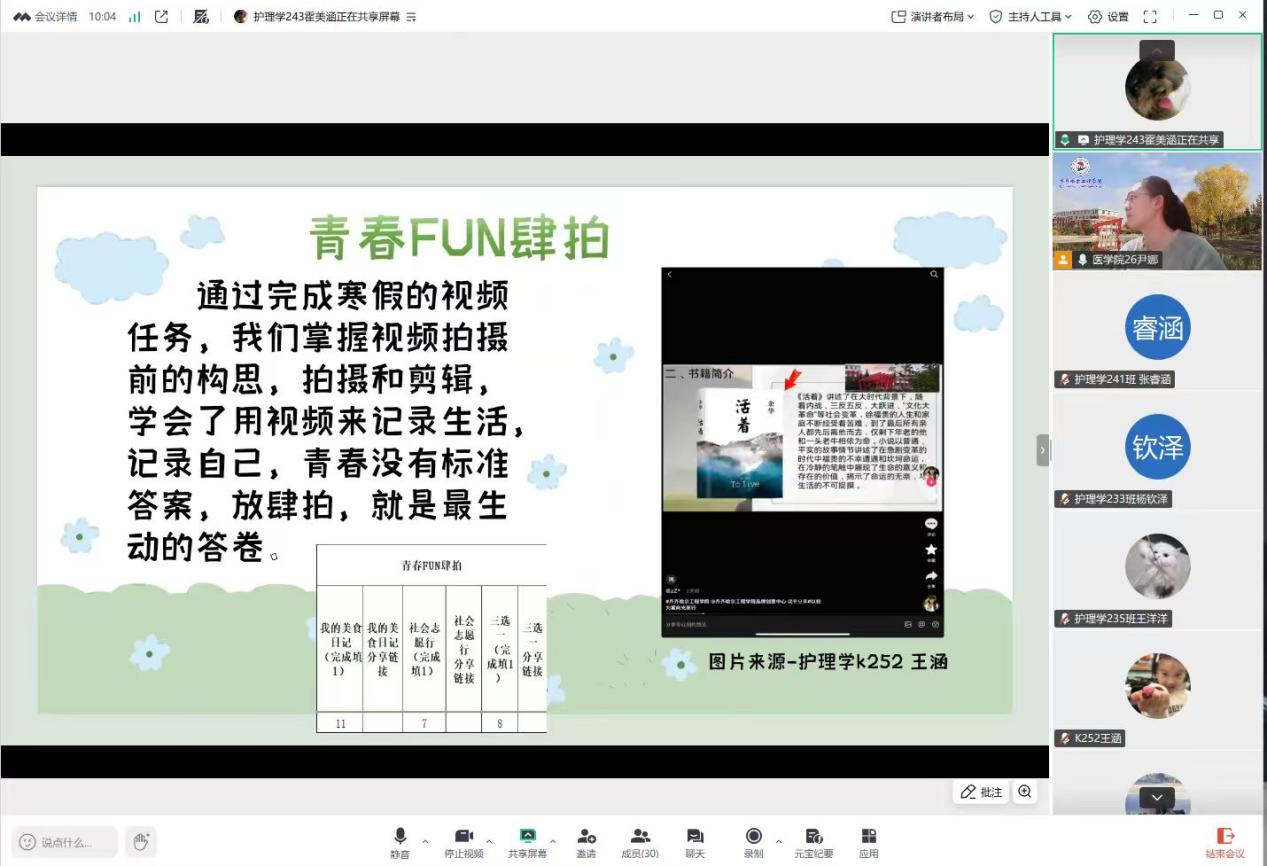Open 元宝纪要 meeting notes
This screenshot has height=866, width=1267.
pos(813,842)
